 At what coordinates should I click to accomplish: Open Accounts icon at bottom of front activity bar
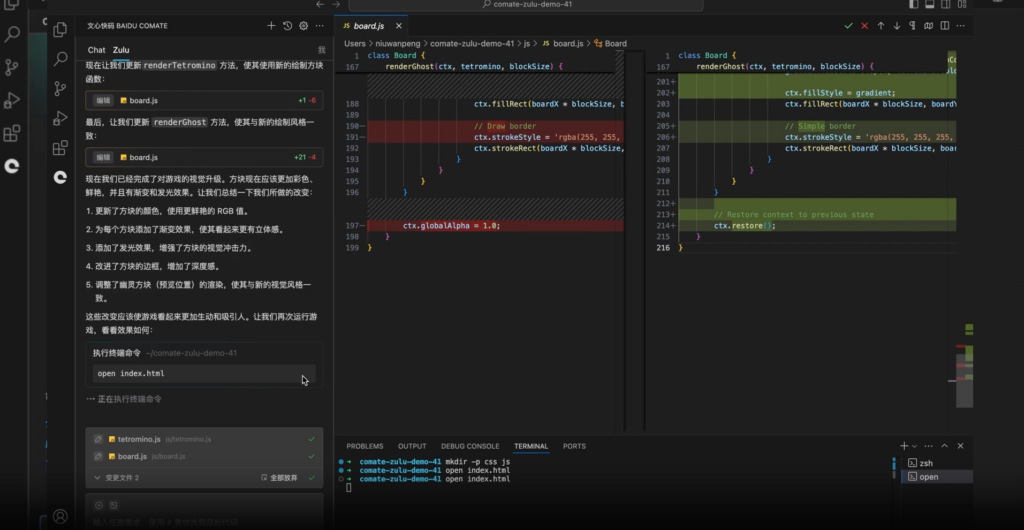click(x=60, y=516)
